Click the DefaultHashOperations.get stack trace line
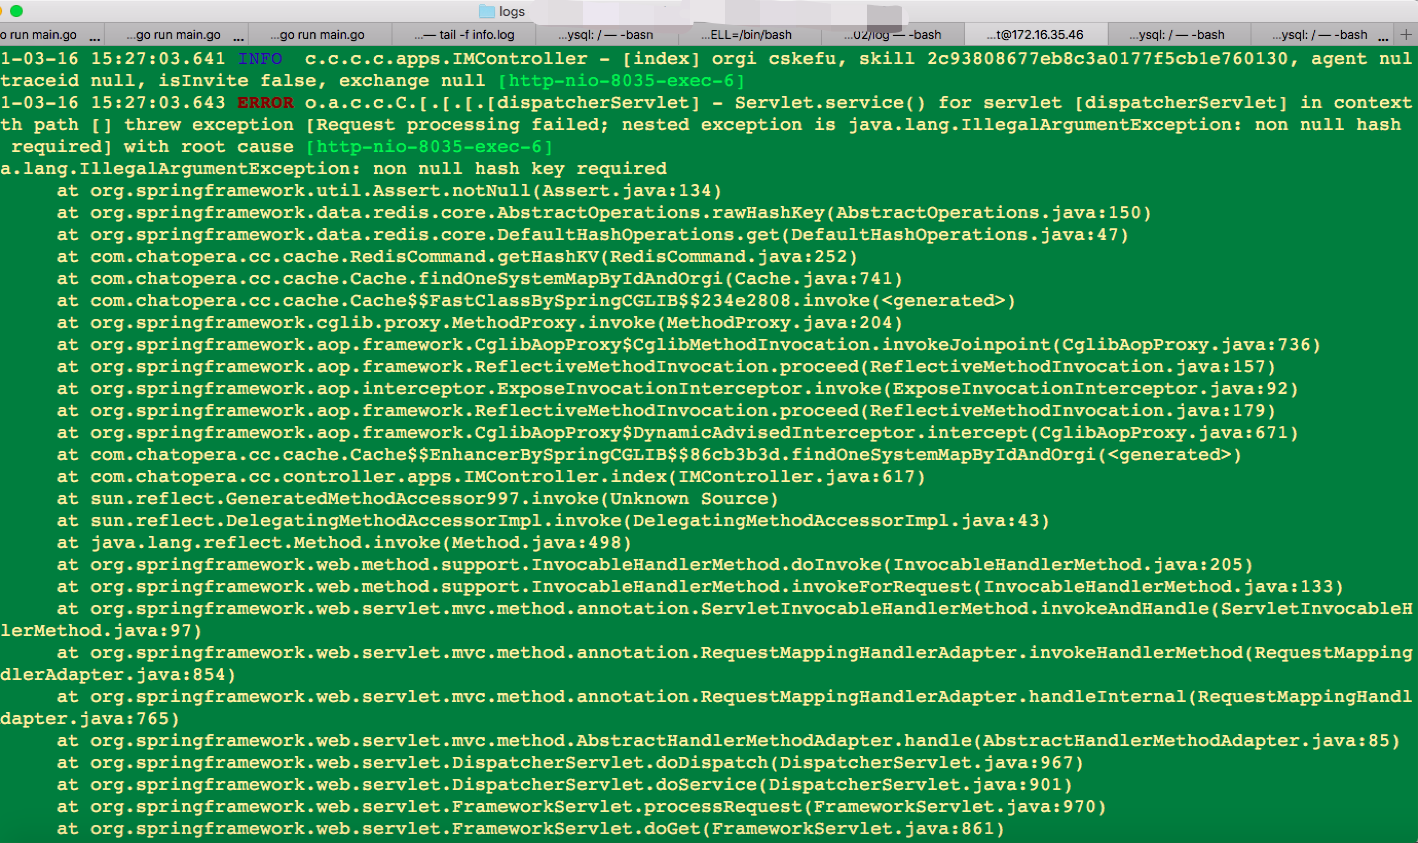This screenshot has width=1418, height=843. tap(593, 235)
